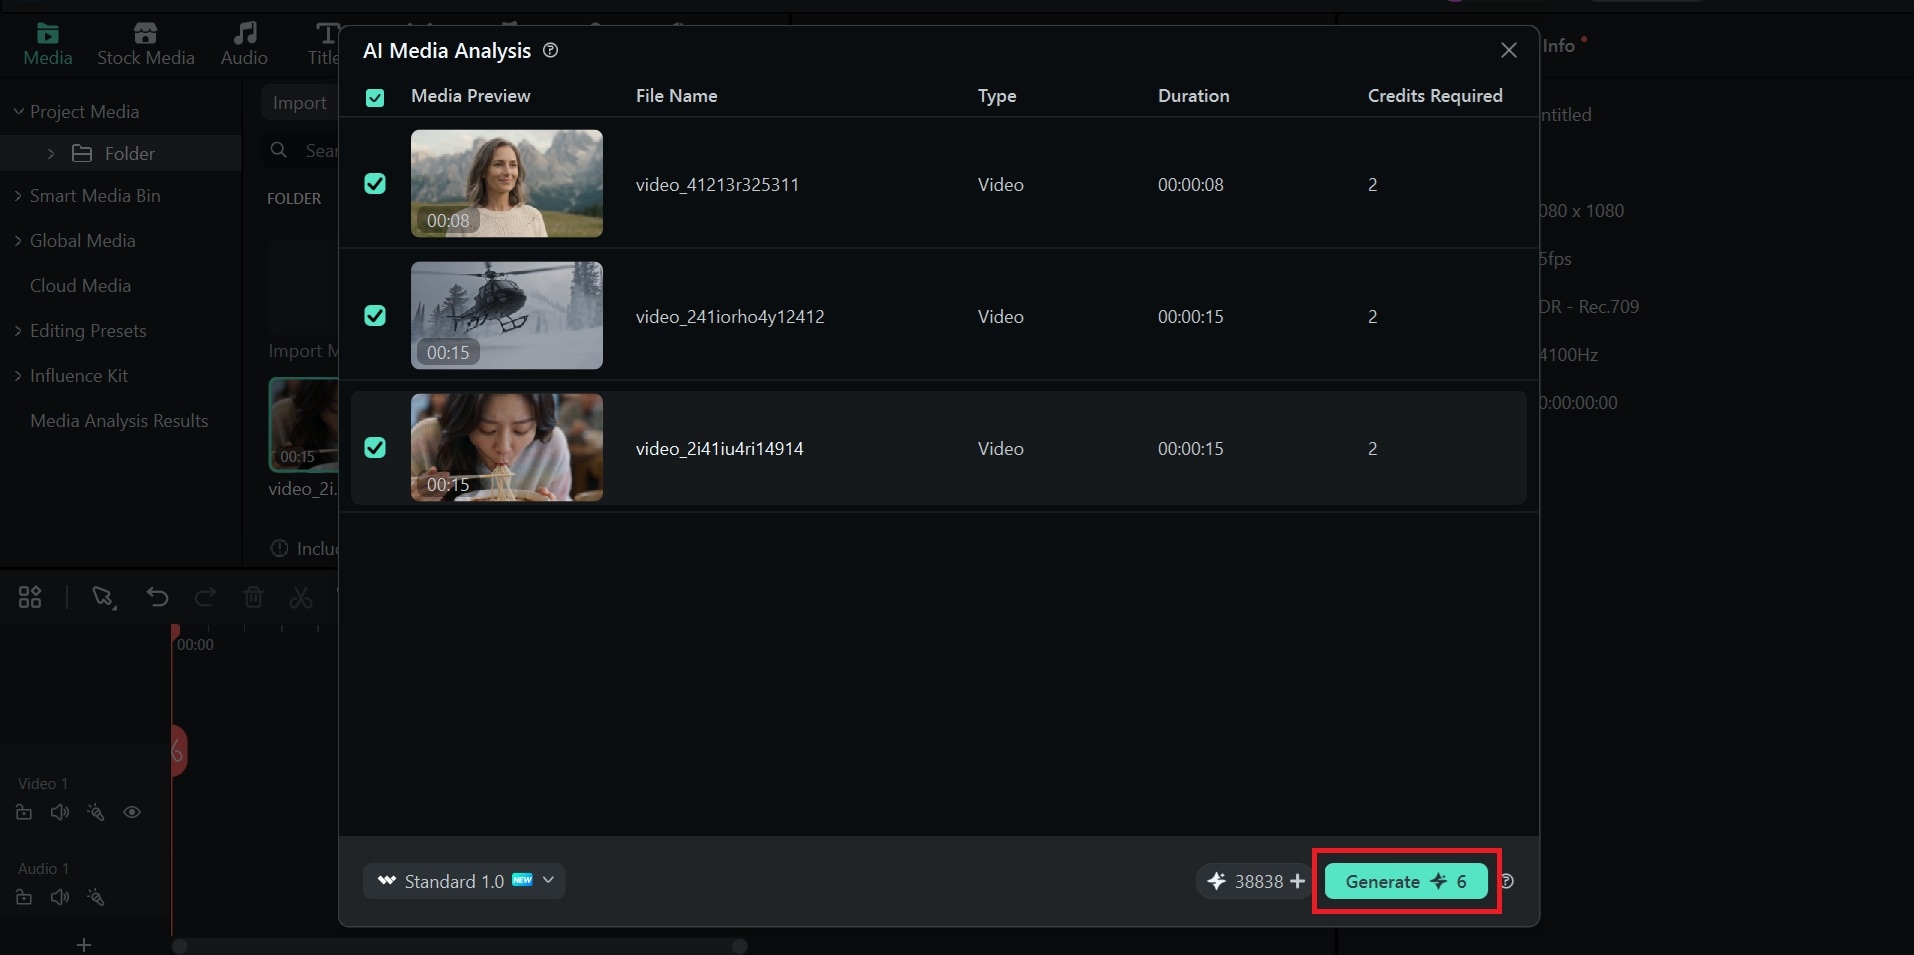1914x955 pixels.
Task: Click the 38838 credits balance
Action: pos(1258,881)
